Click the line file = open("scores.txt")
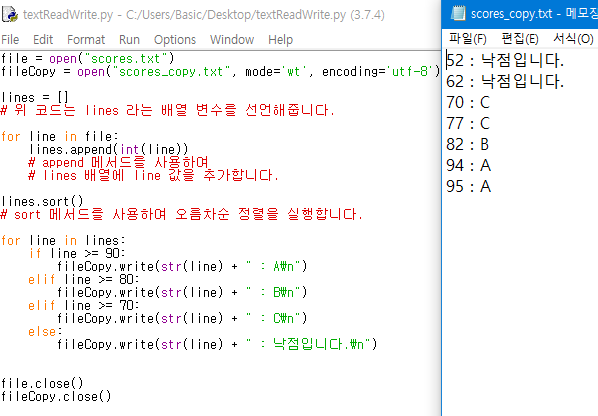 [87, 59]
